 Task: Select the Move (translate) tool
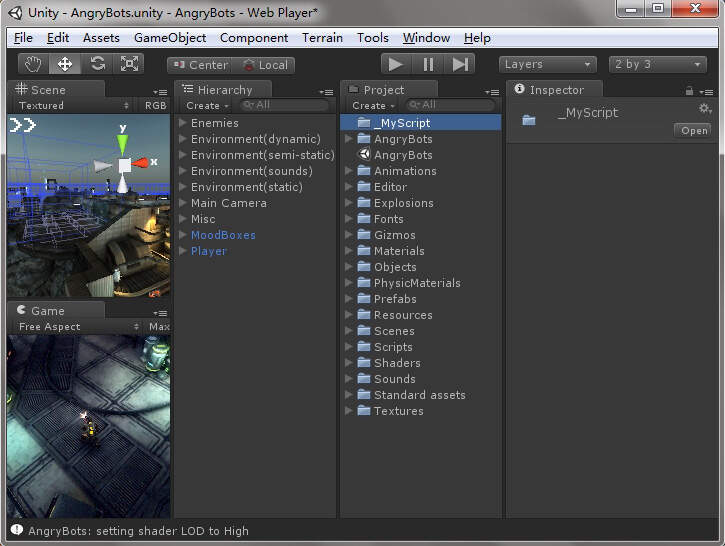pos(65,64)
